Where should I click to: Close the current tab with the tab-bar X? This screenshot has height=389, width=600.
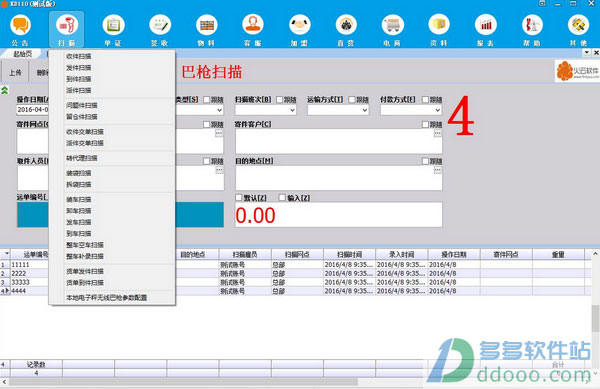(596, 52)
